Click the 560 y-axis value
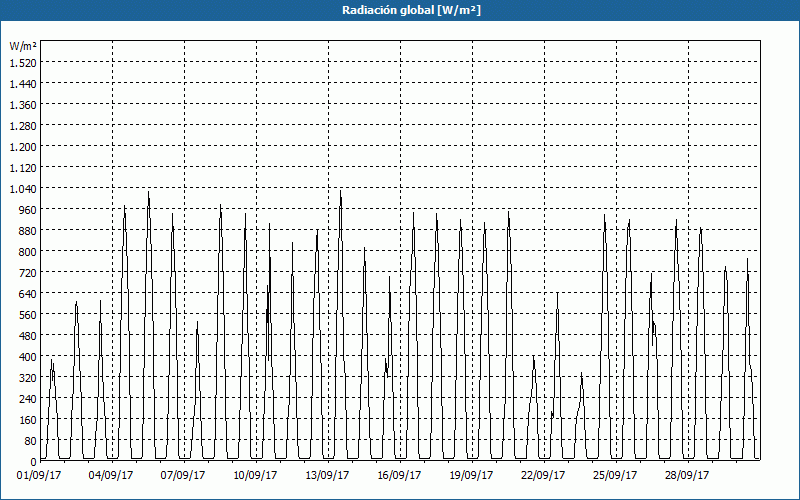The image size is (800, 500). point(28,315)
